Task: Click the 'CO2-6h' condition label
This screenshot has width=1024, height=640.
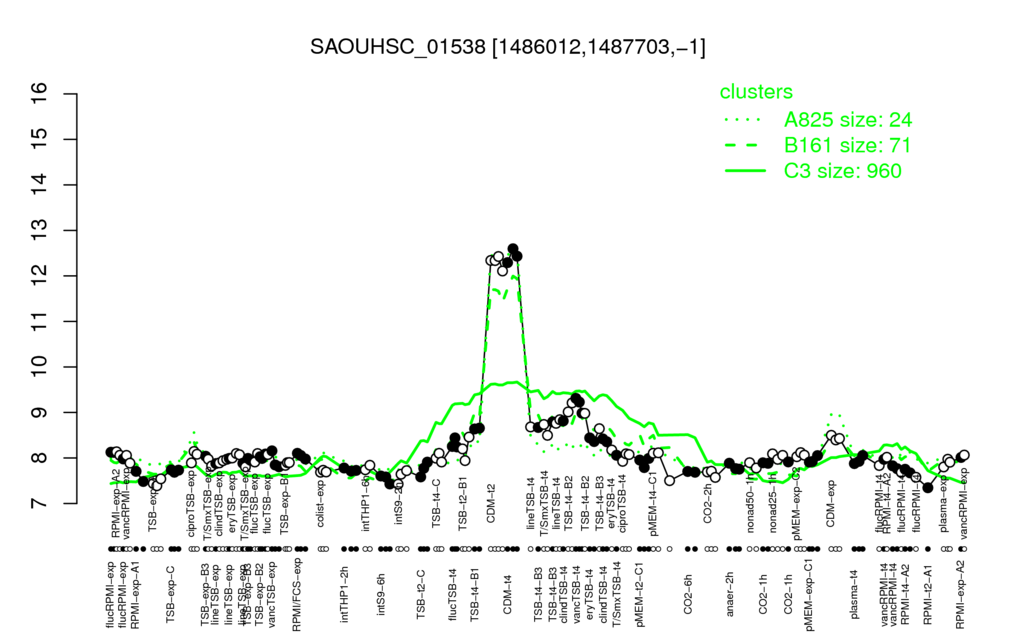Action: 688,595
